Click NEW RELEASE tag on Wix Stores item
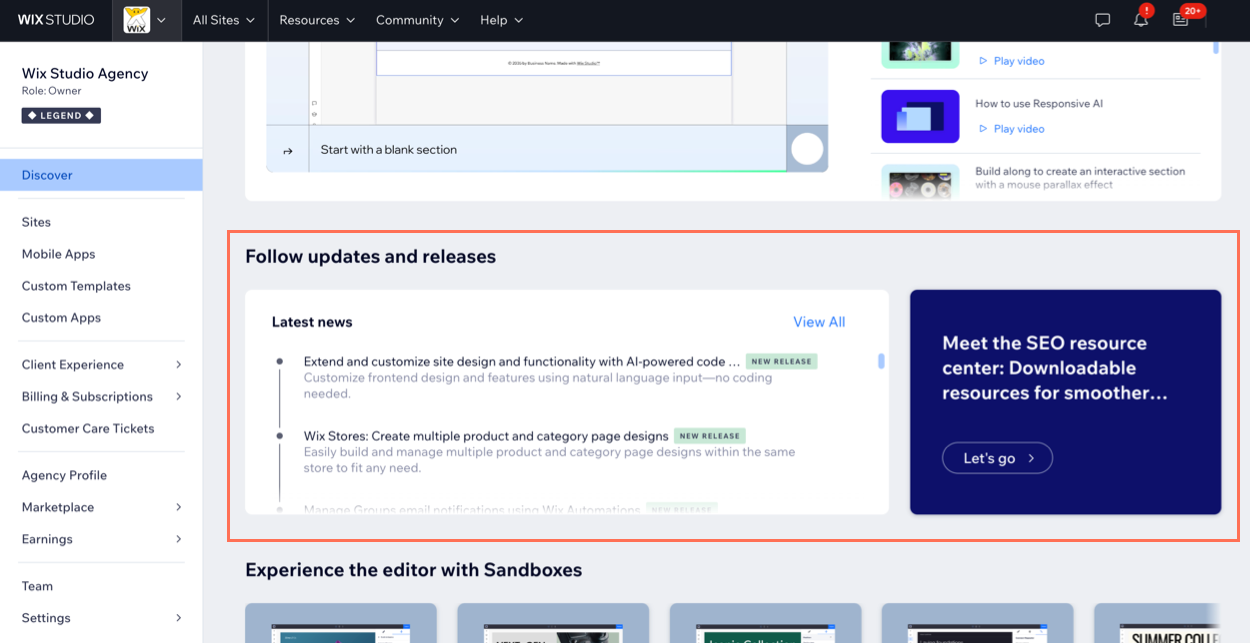Viewport: 1250px width, 643px height. [x=710, y=436]
